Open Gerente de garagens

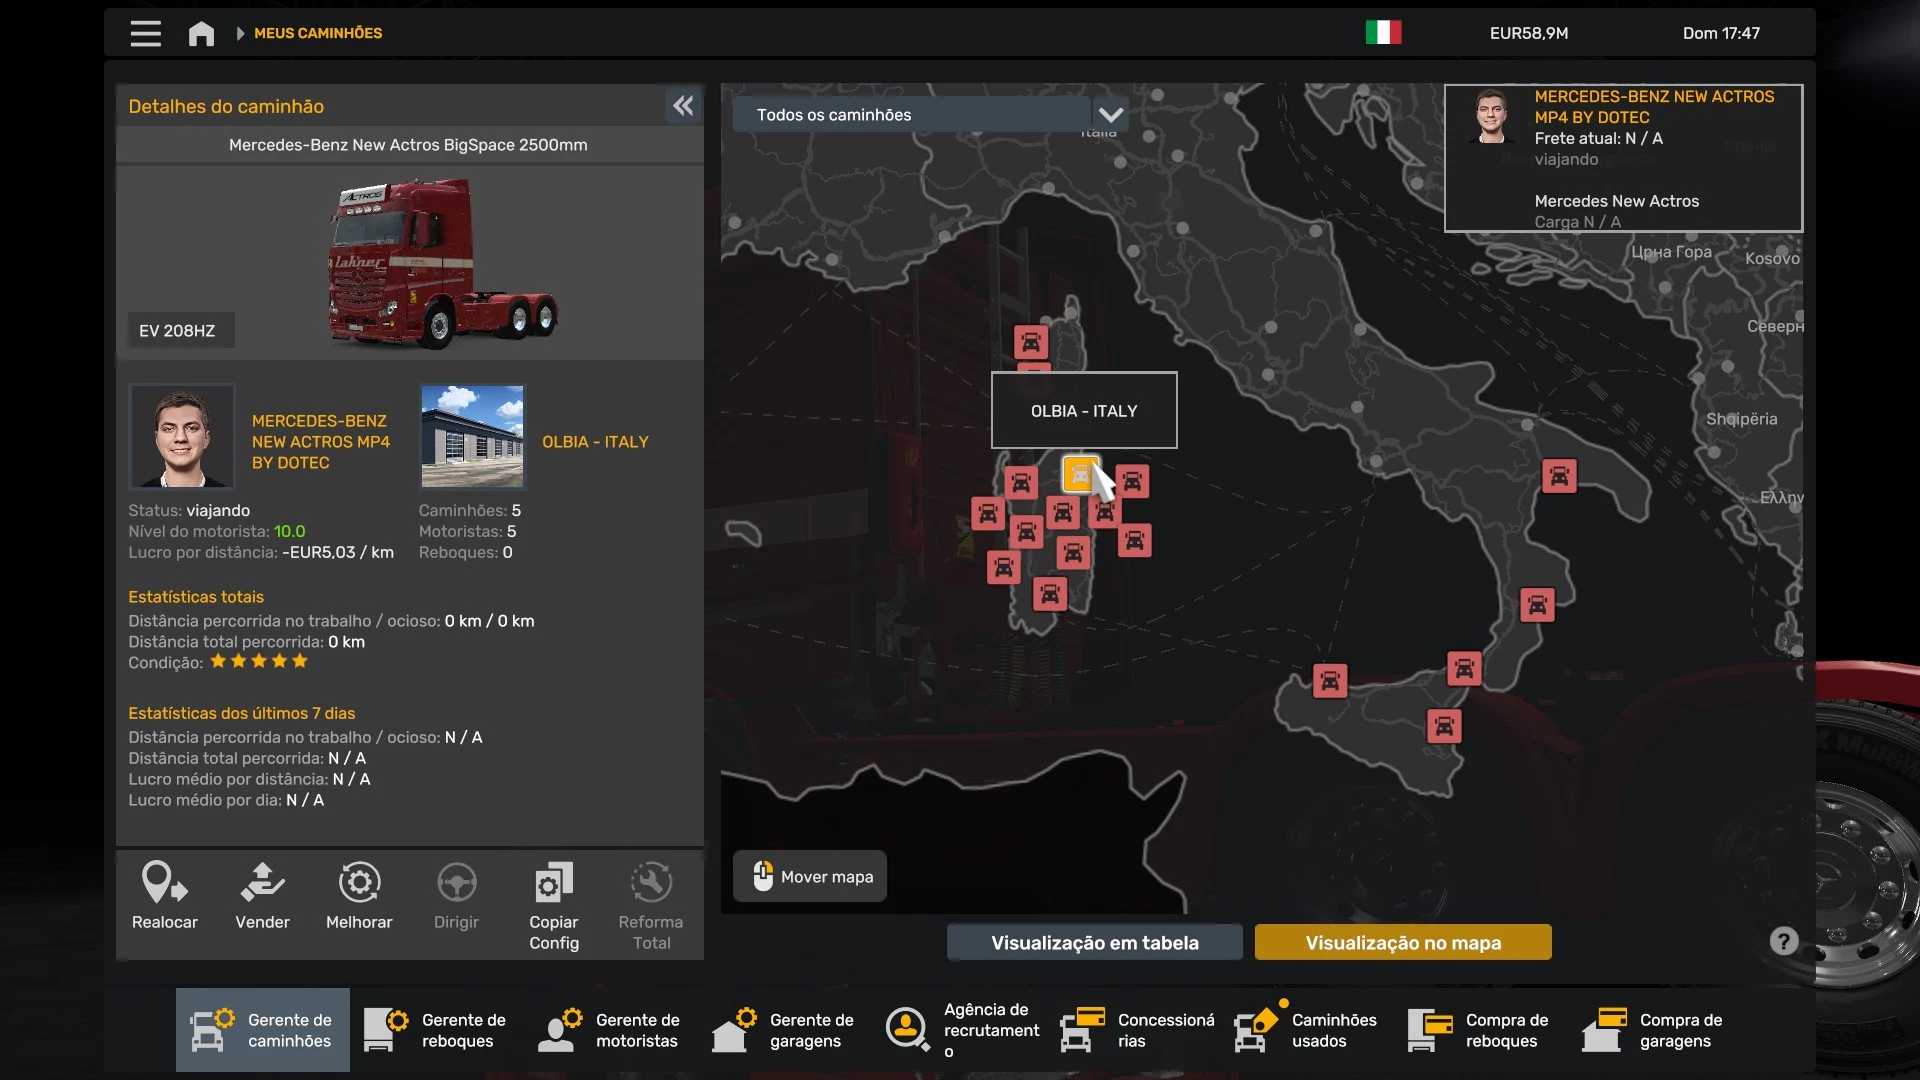(784, 1030)
